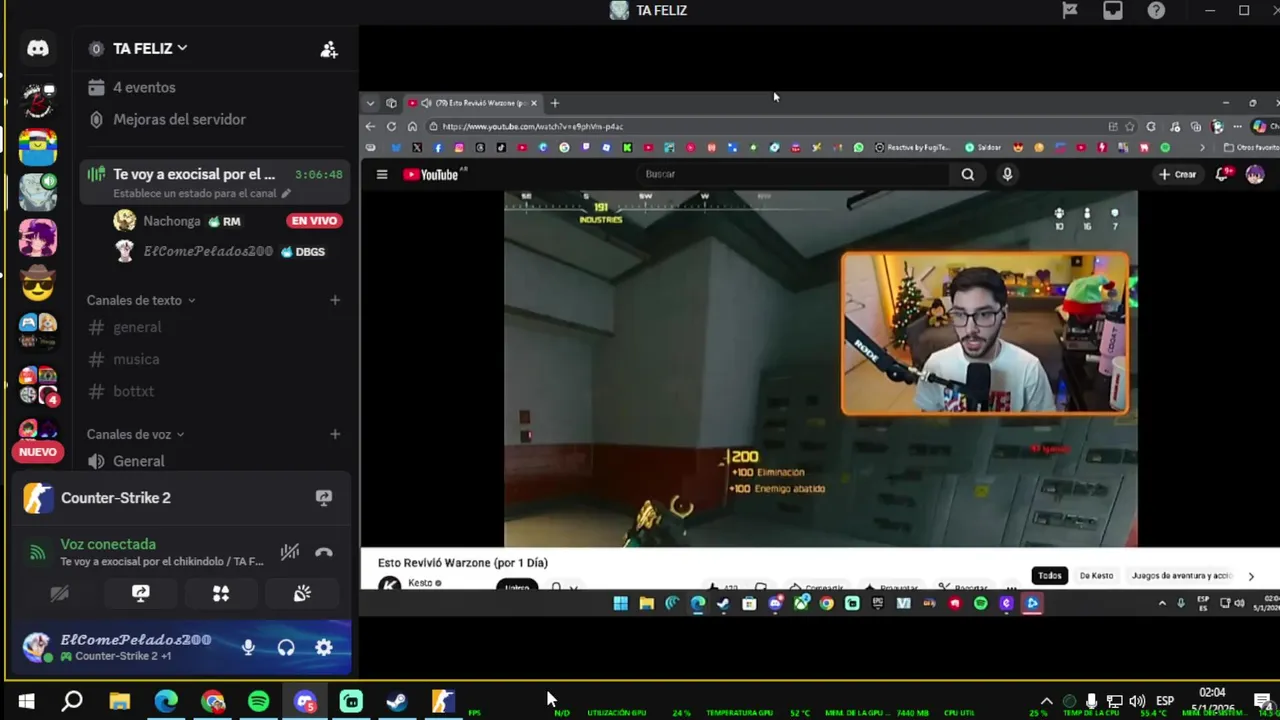Collapse Canales de texto category
Image resolution: width=1280 pixels, height=720 pixels.
[x=140, y=300]
